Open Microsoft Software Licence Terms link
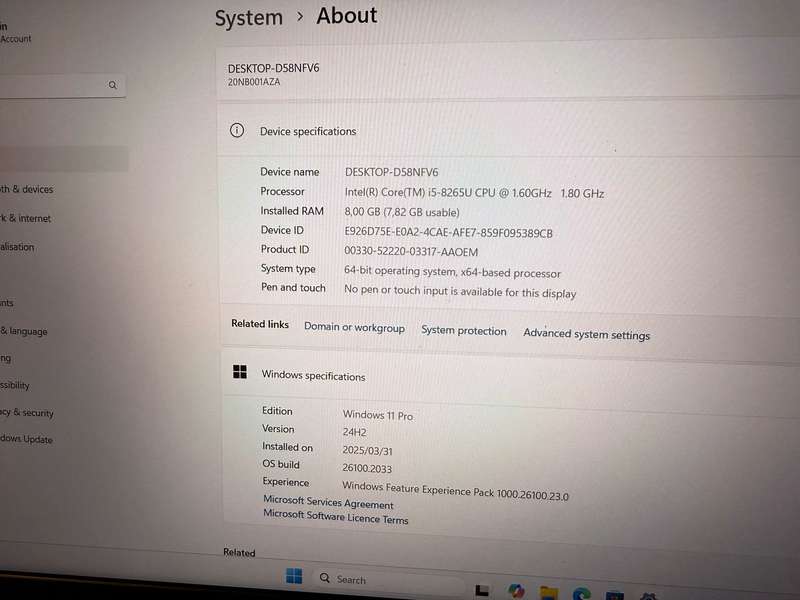Image resolution: width=800 pixels, height=600 pixels. (x=336, y=516)
